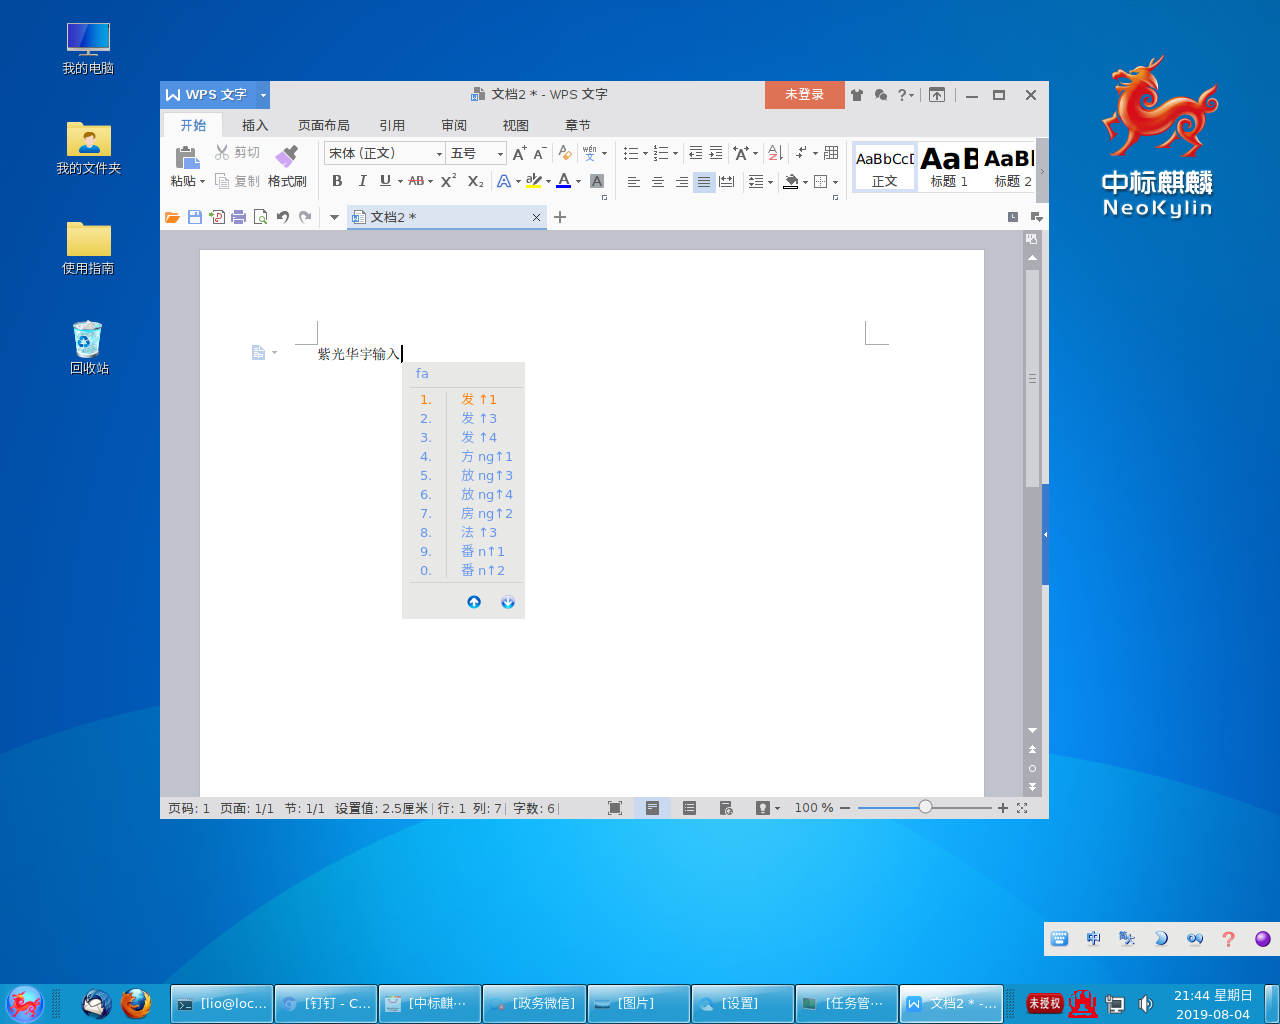The height and width of the screenshot is (1024, 1280).
Task: Open print preview icon
Action: pos(261,217)
